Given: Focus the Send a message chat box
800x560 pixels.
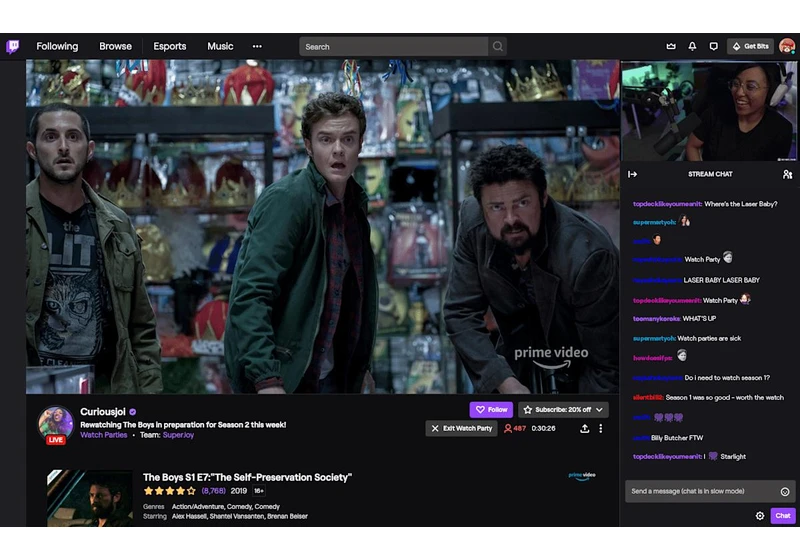Looking at the screenshot, I should pyautogui.click(x=710, y=492).
